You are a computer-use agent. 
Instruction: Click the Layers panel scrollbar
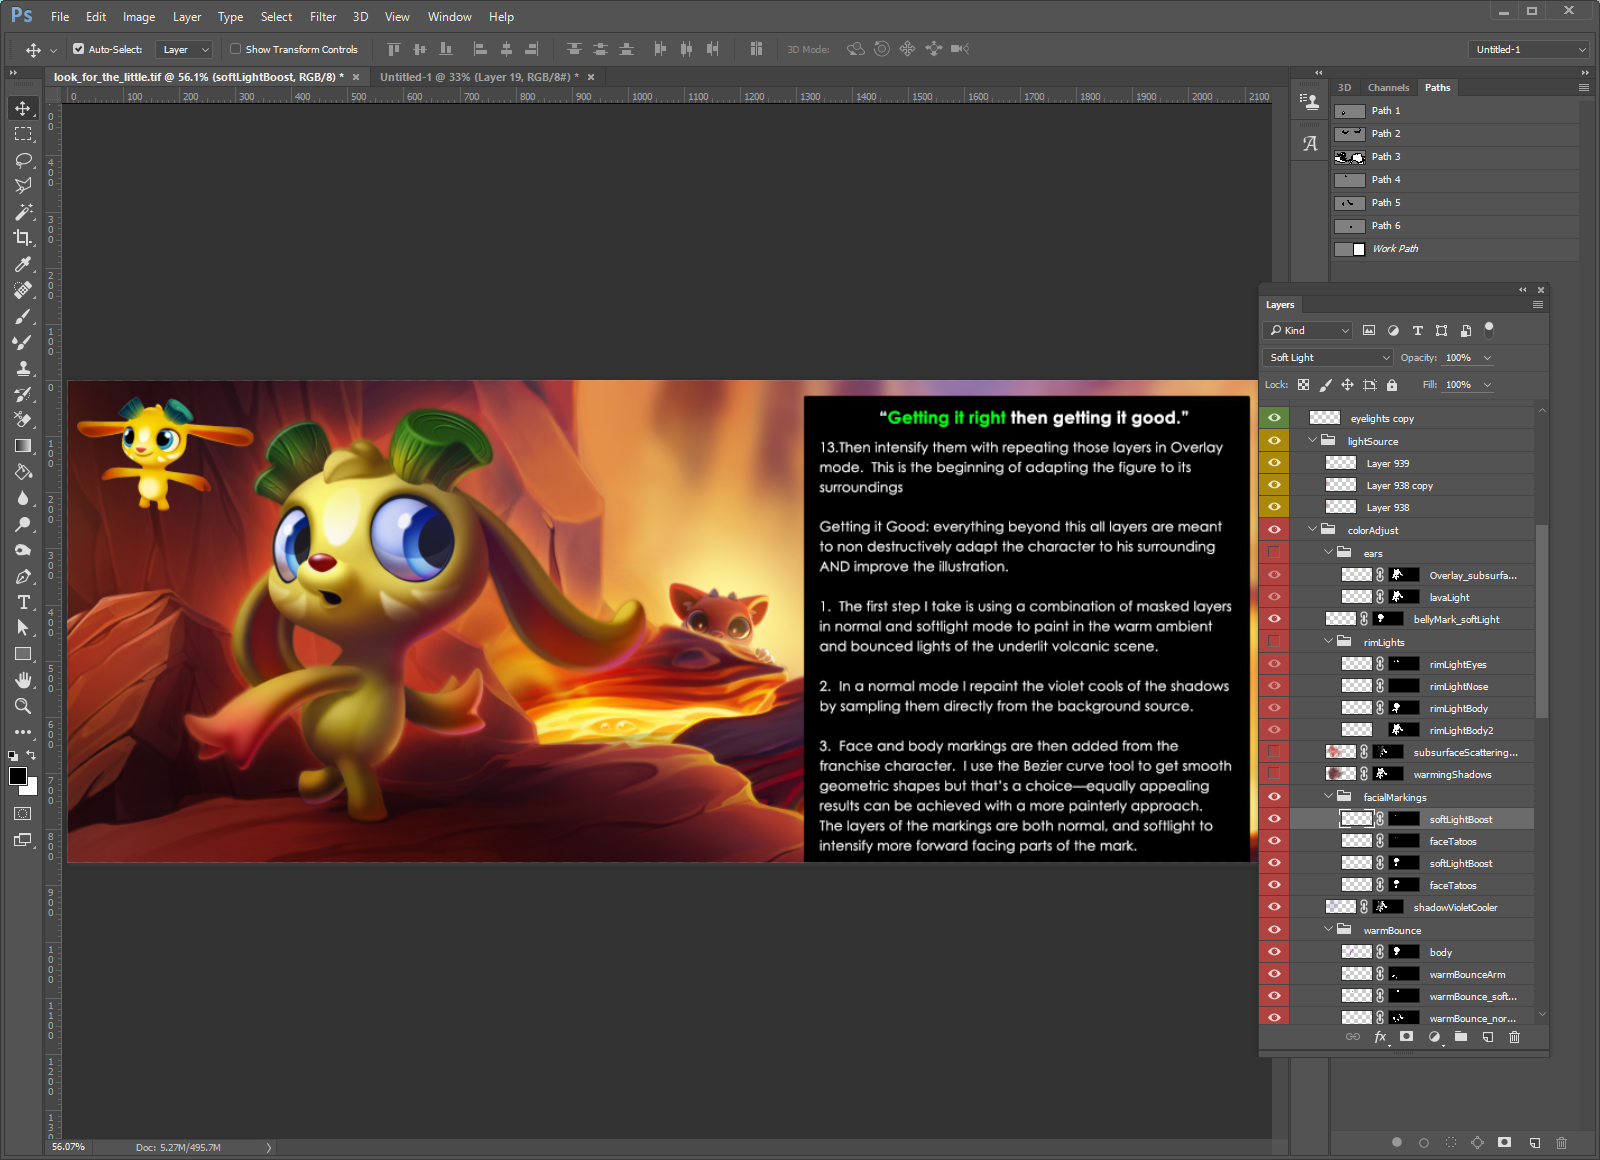(x=1541, y=620)
